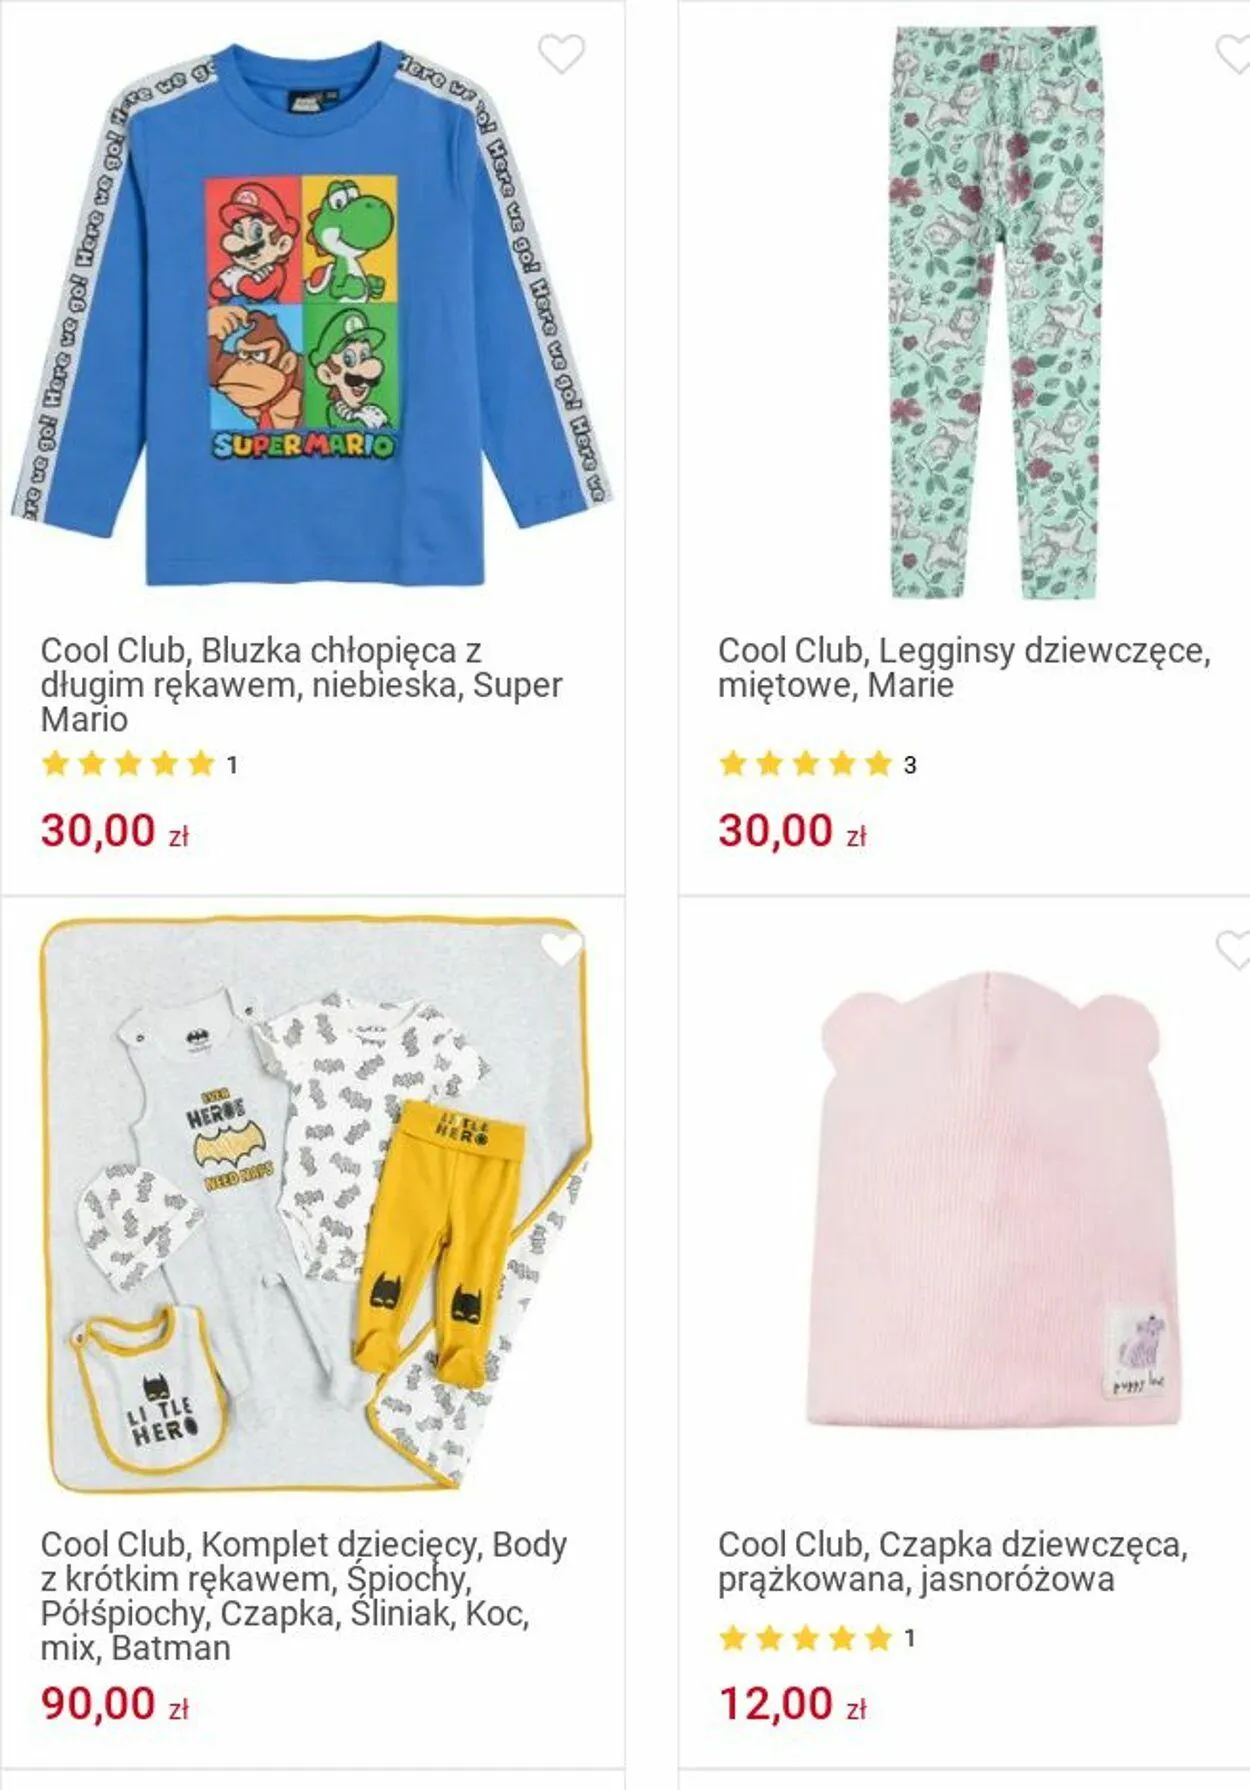Open Cool Club Legginsy dziewczęce Marie title
This screenshot has height=1790, width=1250.
(x=964, y=668)
